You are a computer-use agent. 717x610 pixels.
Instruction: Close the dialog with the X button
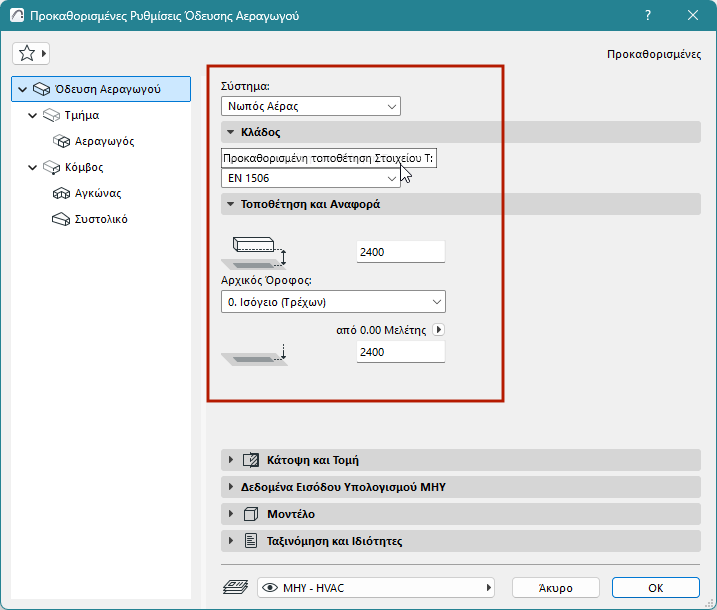click(693, 15)
